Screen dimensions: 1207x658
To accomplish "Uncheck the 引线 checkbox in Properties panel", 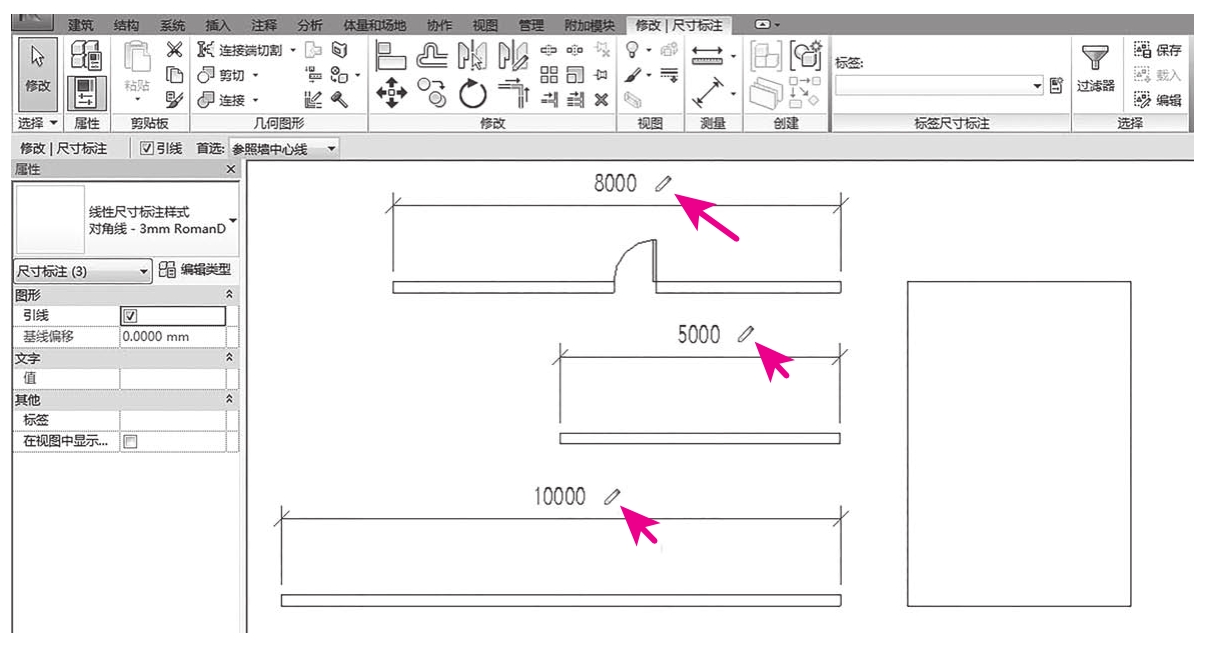I will click(129, 316).
